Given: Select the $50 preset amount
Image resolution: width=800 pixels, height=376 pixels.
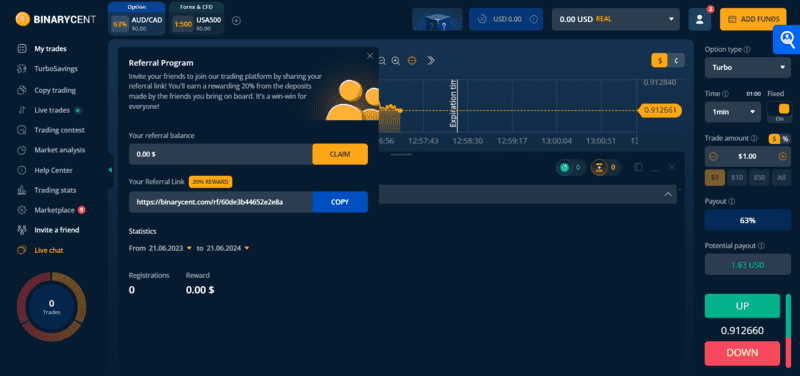Looking at the screenshot, I should [759, 178].
